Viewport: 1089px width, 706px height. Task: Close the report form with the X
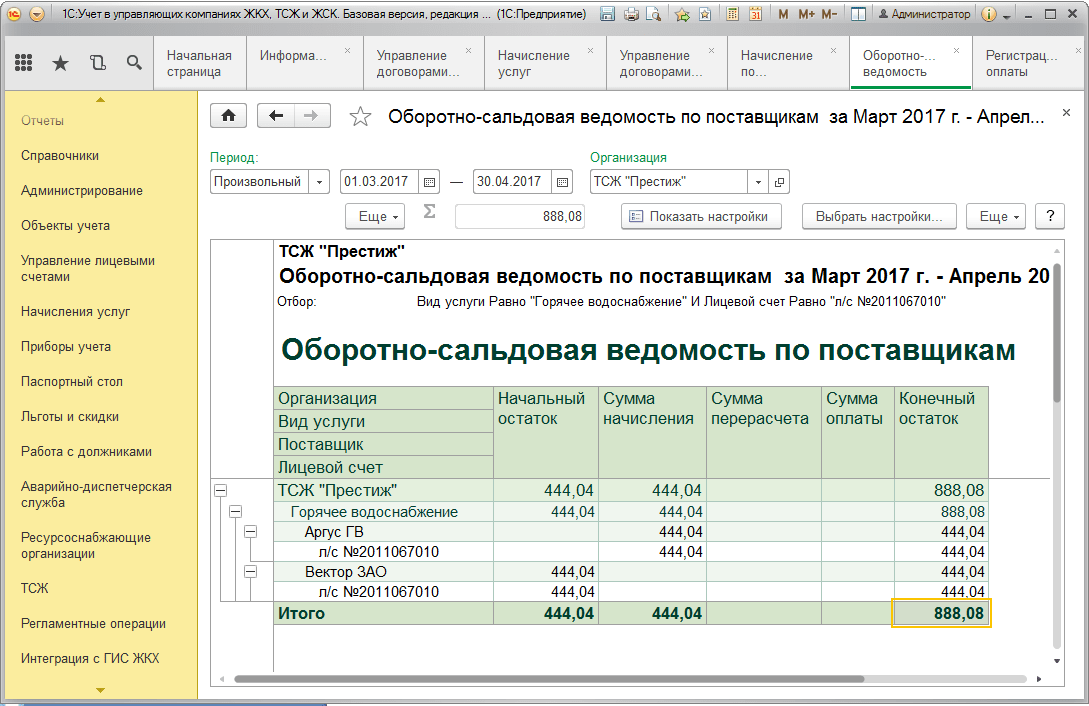tap(1066, 112)
